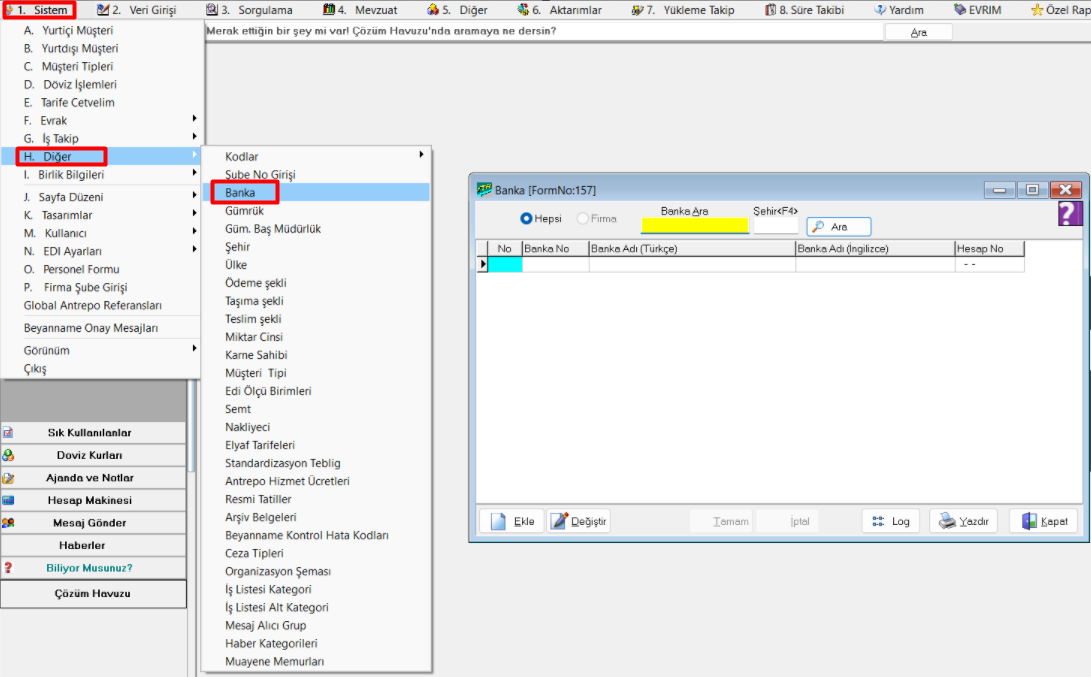Screen dimensions: 1091x677
Task: Click the Süre Takibi menu icon
Action: click(x=771, y=10)
